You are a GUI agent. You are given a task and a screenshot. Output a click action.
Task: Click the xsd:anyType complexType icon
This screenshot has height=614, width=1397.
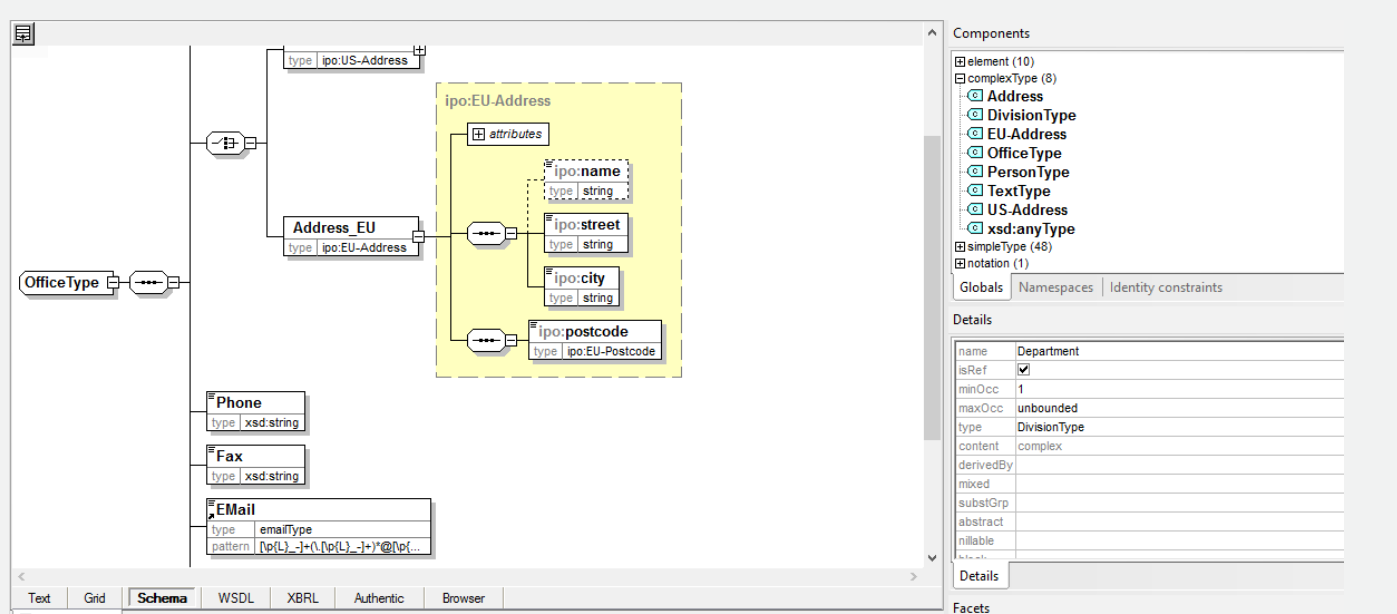(975, 229)
